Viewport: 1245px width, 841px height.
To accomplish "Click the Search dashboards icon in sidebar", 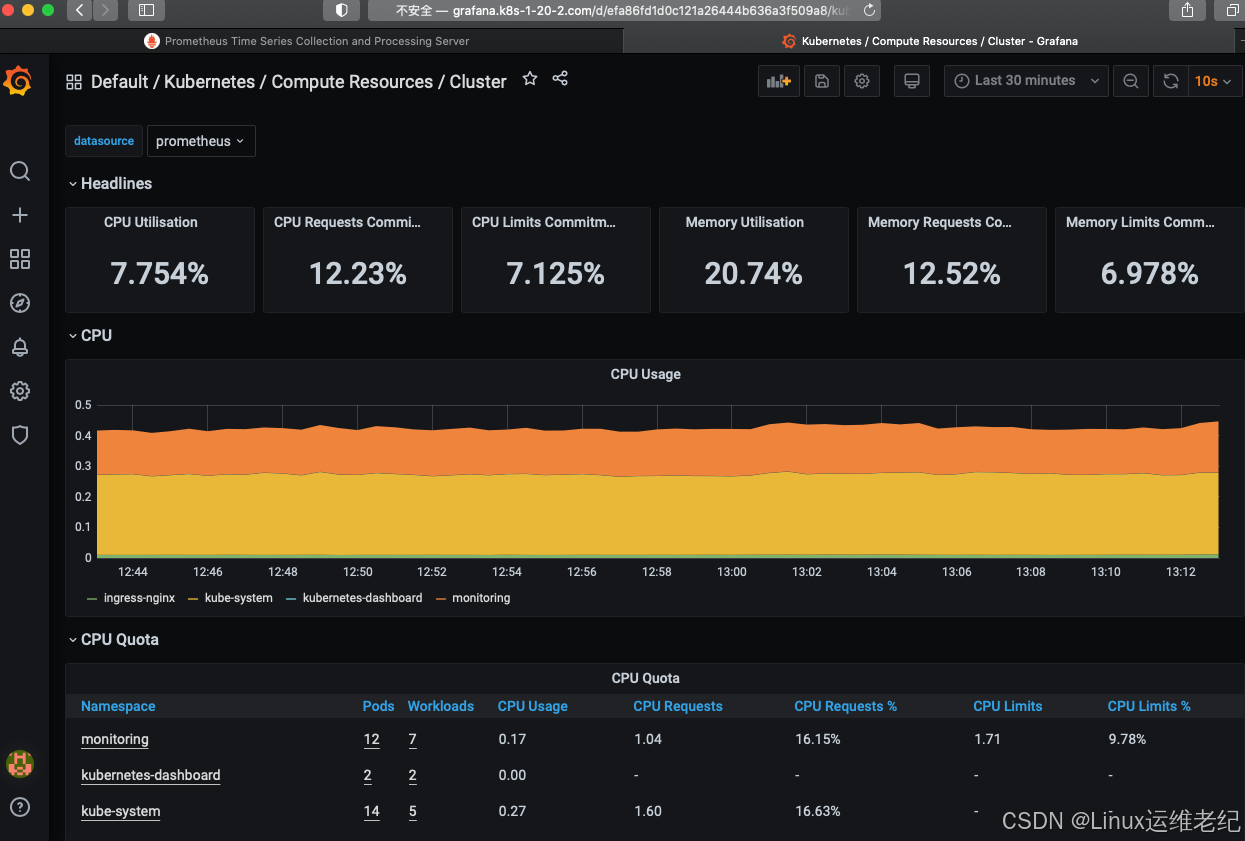I will click(x=20, y=171).
